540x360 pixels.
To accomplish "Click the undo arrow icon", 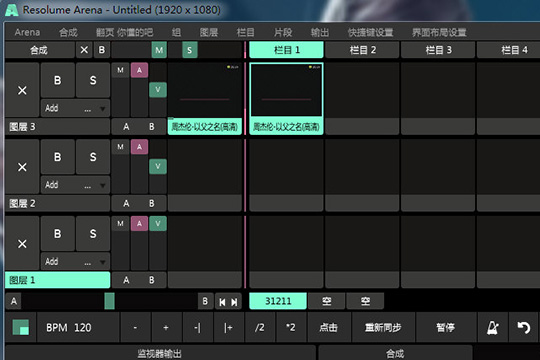I will click(523, 327).
